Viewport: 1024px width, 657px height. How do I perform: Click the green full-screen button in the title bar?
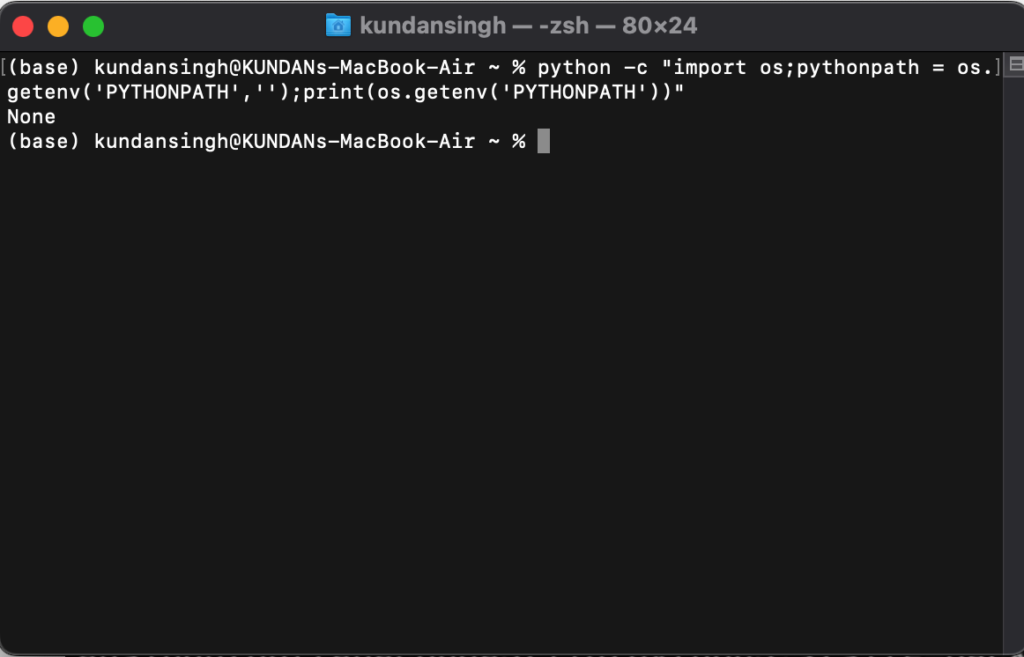click(x=92, y=26)
